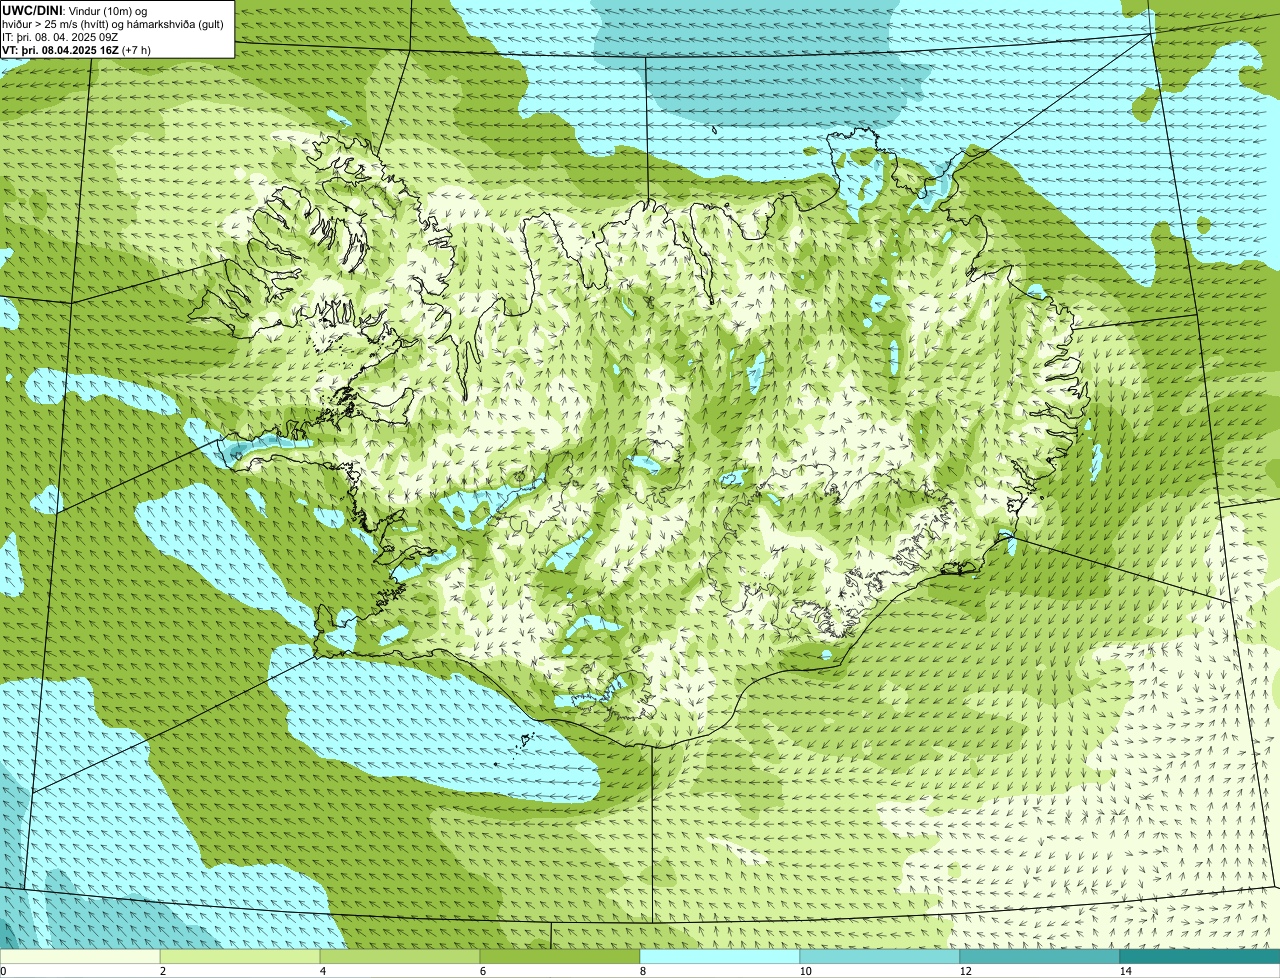Click the valid time 'VT: þri. 08.04.2025 16Z (+7 h)'
This screenshot has width=1280, height=978.
click(76, 50)
